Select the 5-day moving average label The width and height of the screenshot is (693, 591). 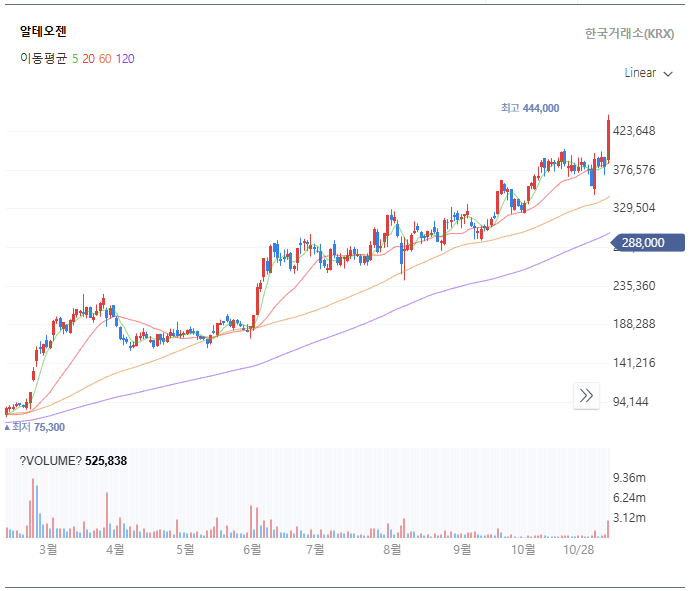[x=75, y=59]
